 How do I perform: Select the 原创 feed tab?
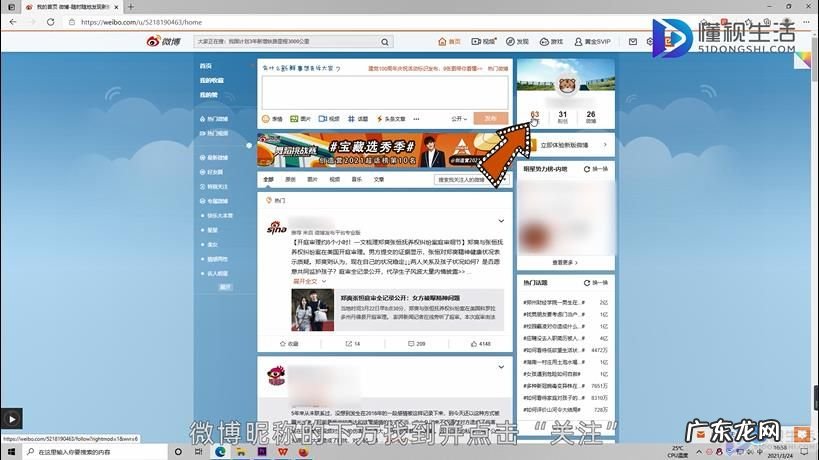pos(290,179)
